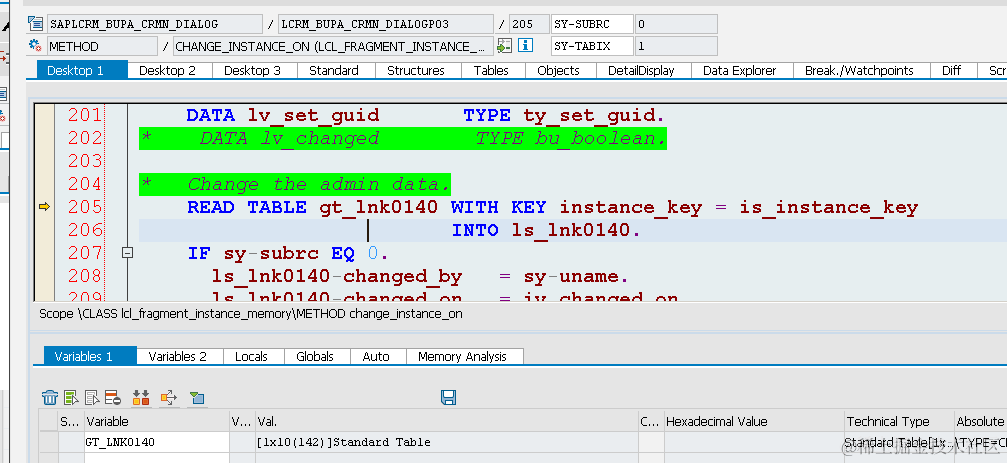The image size is (1007, 463).
Task: Click lv_set_guid on line 201
Action: 314,116
